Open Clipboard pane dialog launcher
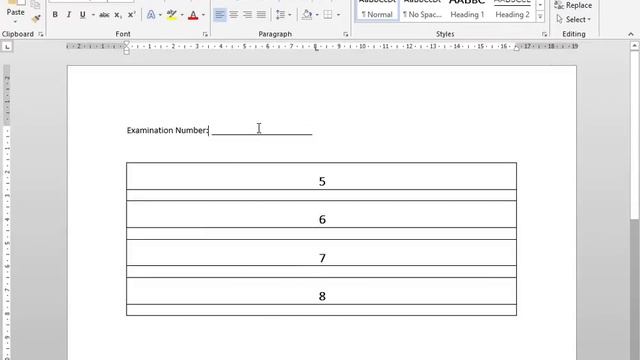This screenshot has height=360, width=640. click(x=41, y=34)
